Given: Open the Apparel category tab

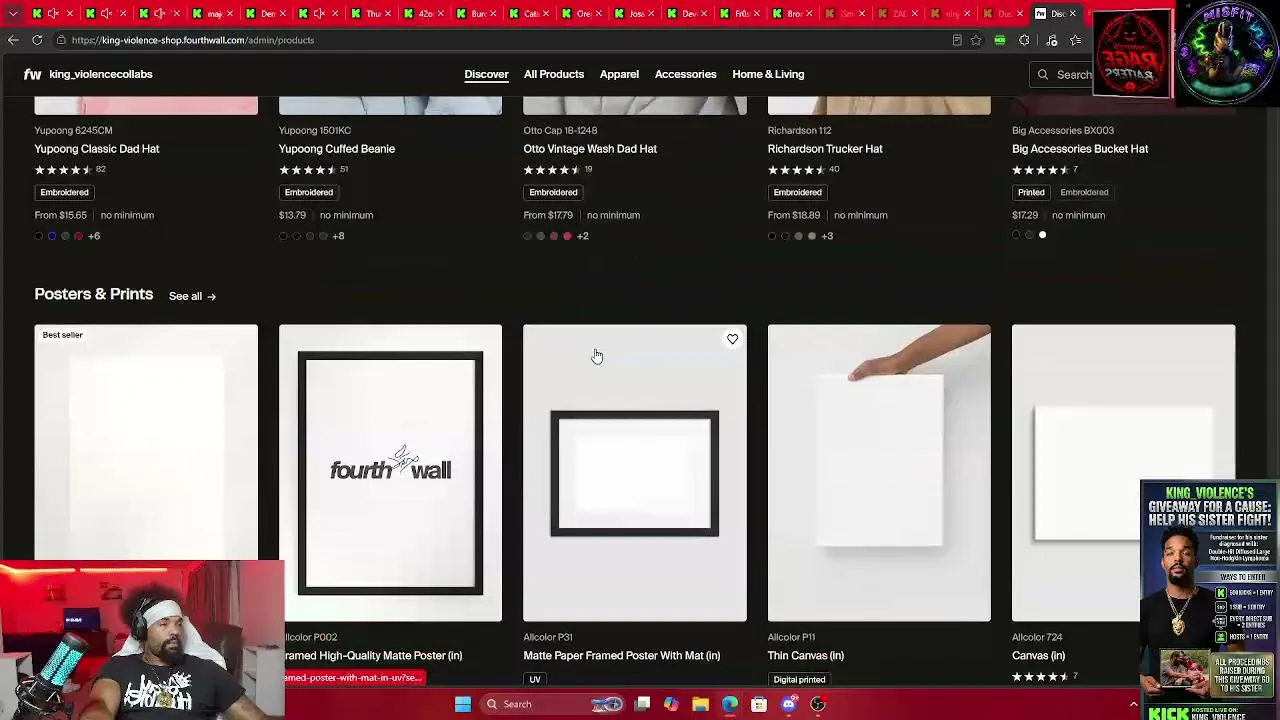Looking at the screenshot, I should click(x=619, y=74).
